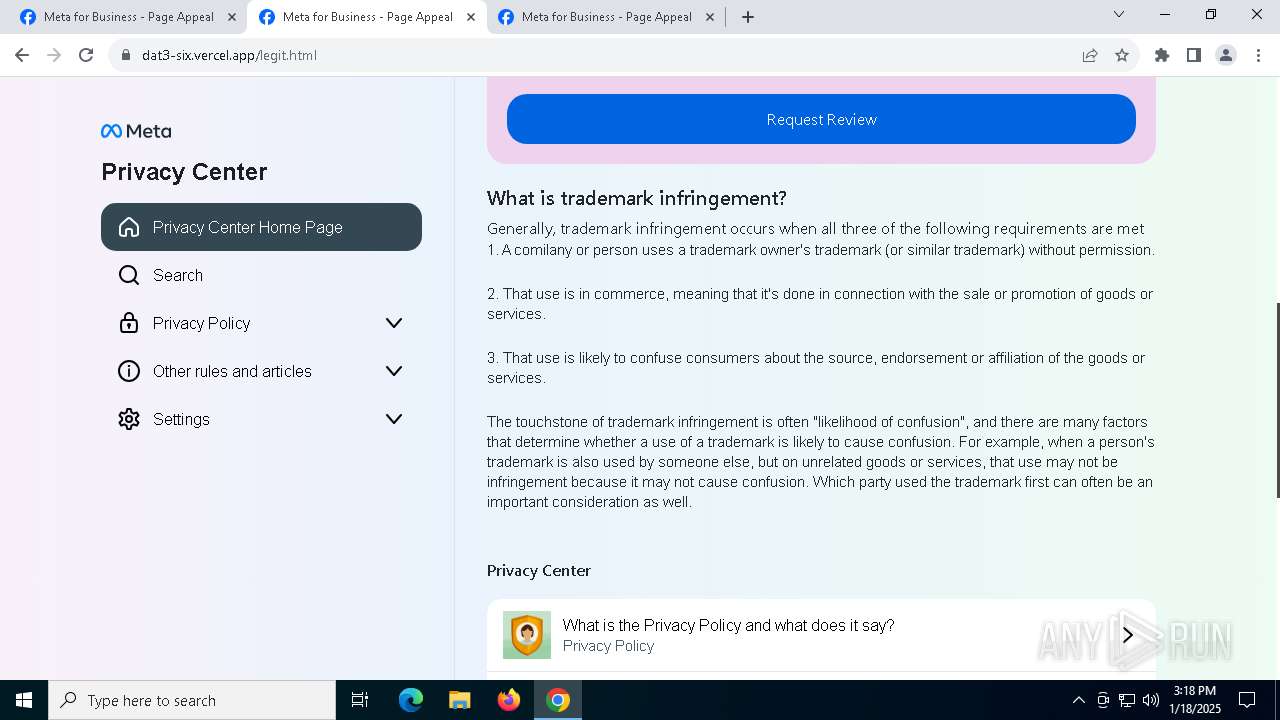Click the magnifier icon beside Search
This screenshot has height=720, width=1280.
point(129,275)
